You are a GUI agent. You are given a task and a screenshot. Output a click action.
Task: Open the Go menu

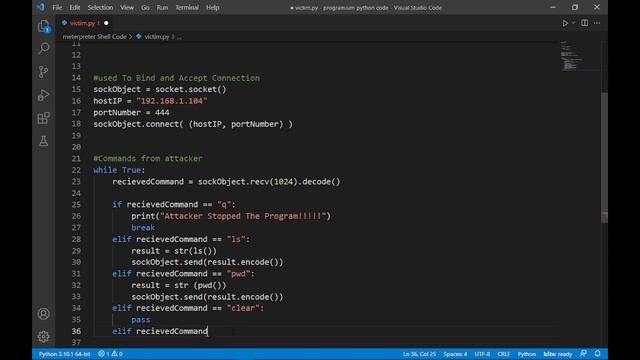(145, 7)
